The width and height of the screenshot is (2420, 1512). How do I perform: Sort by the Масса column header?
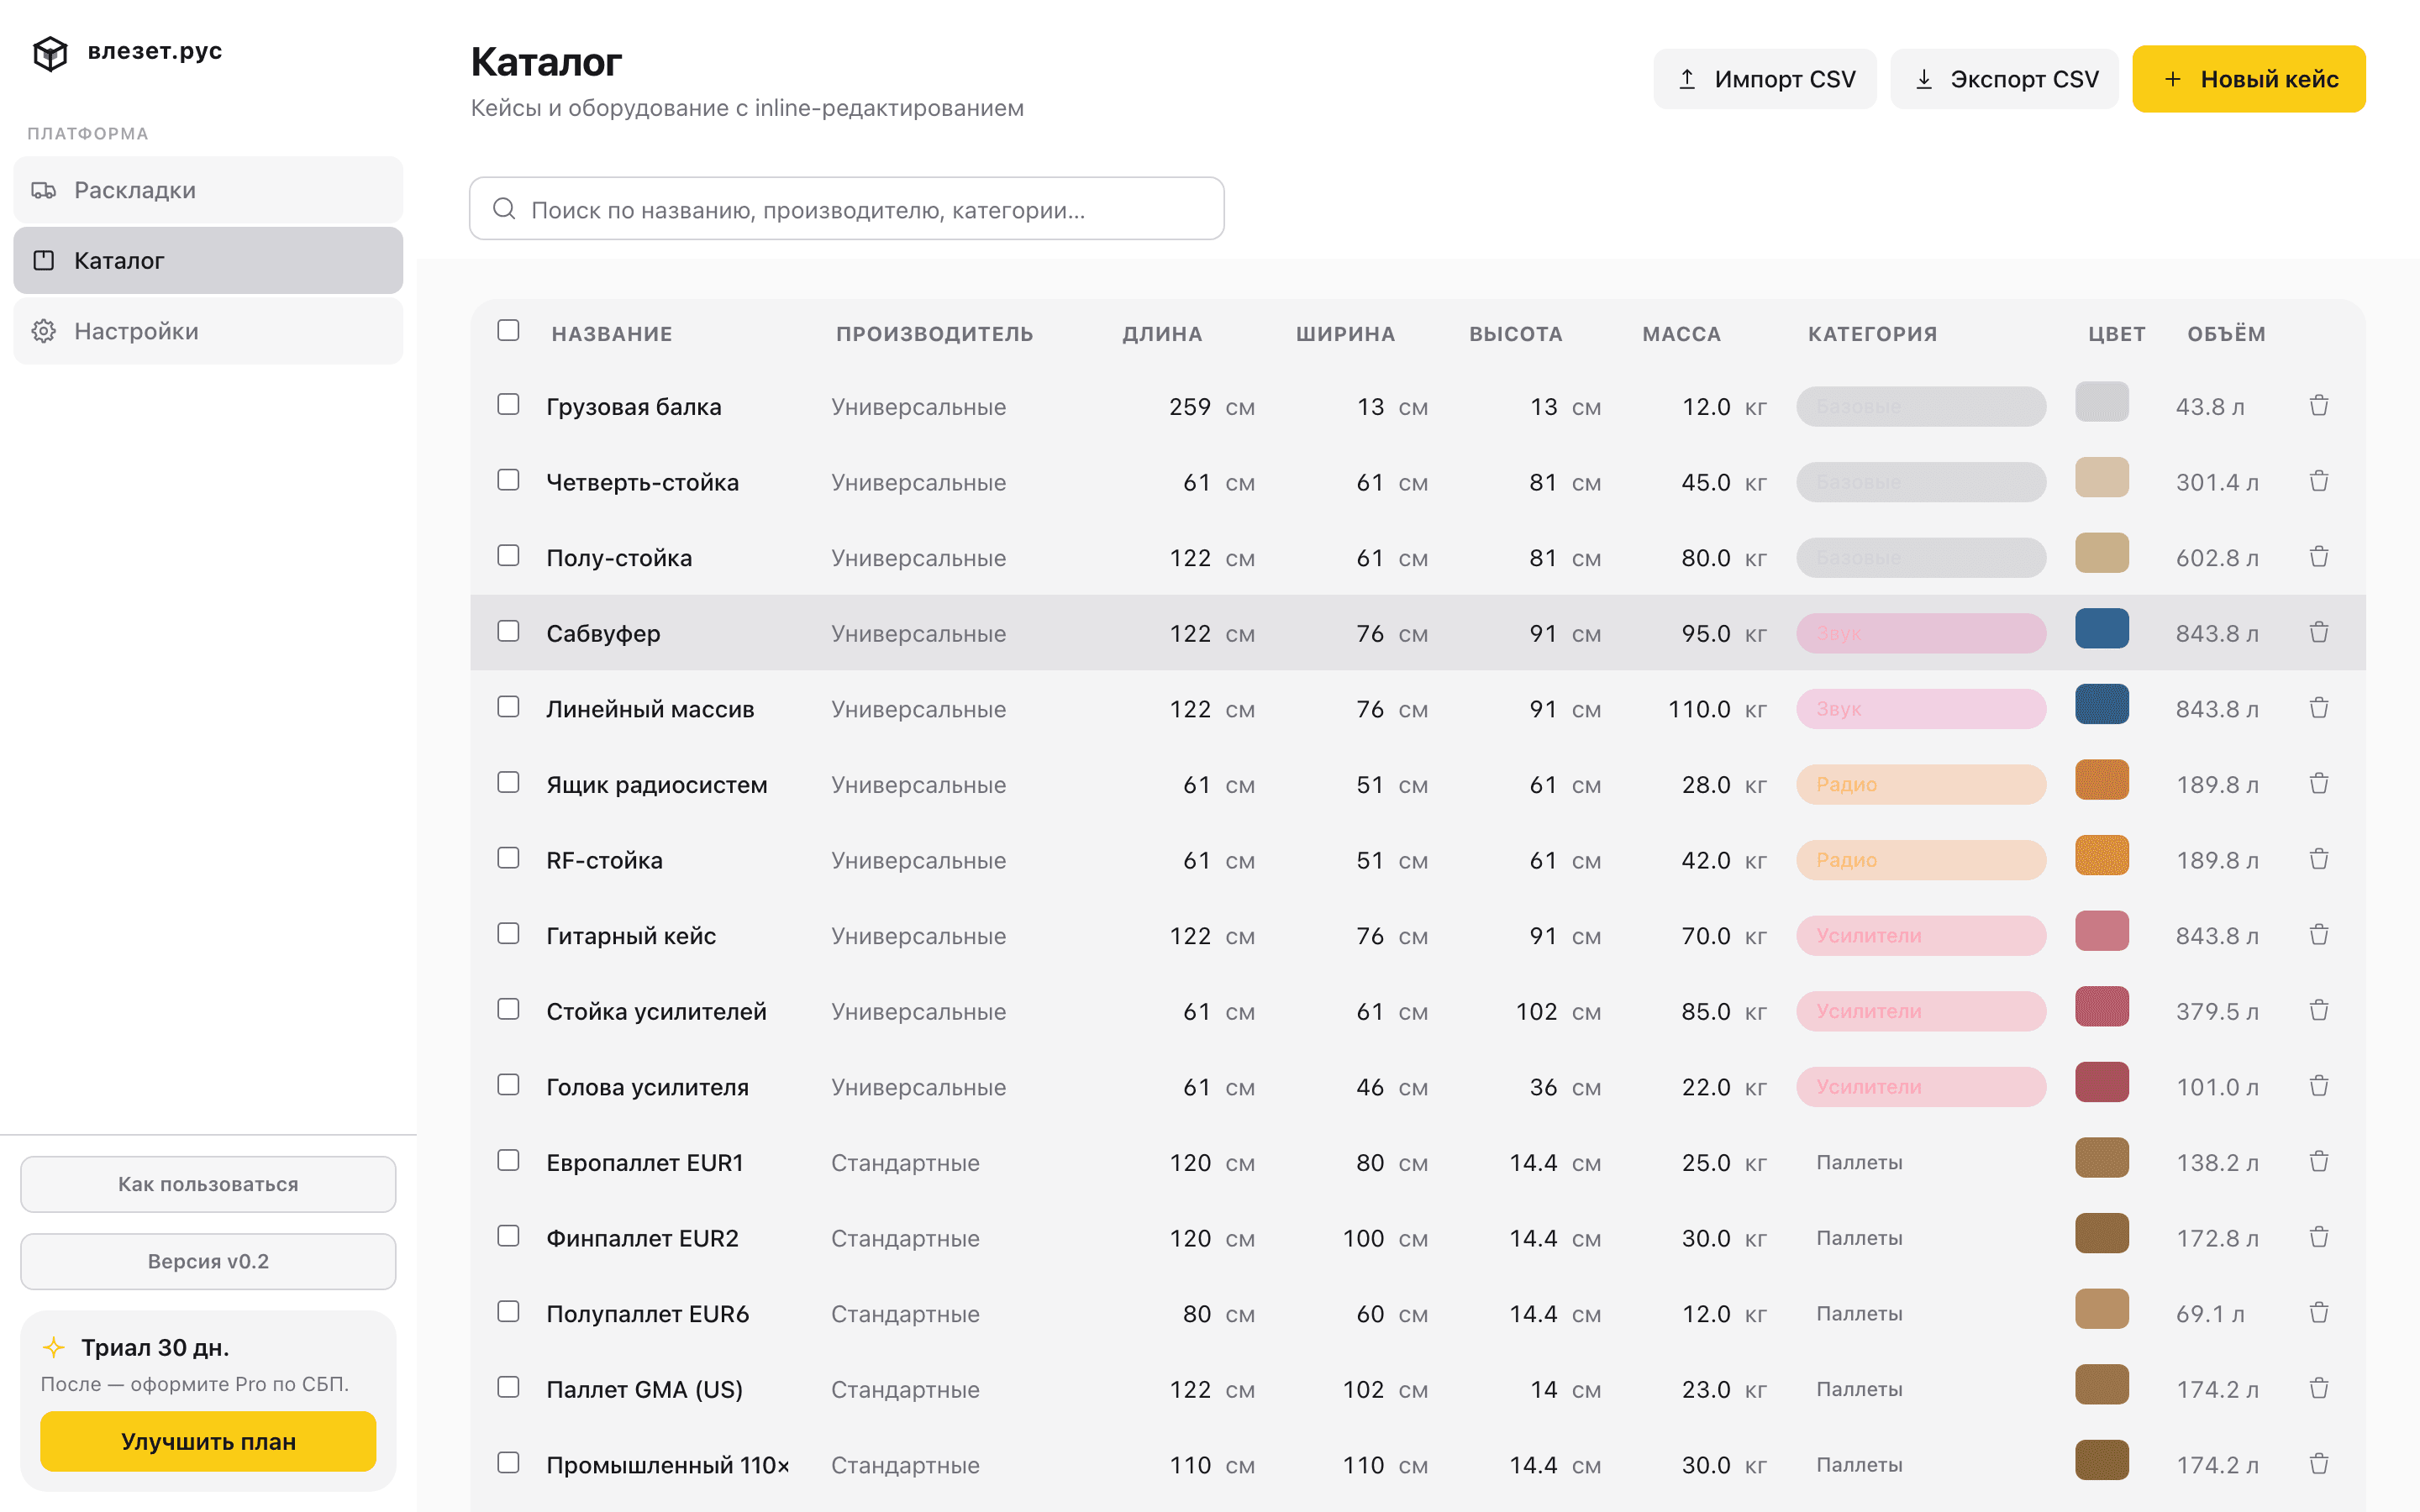pos(1681,334)
